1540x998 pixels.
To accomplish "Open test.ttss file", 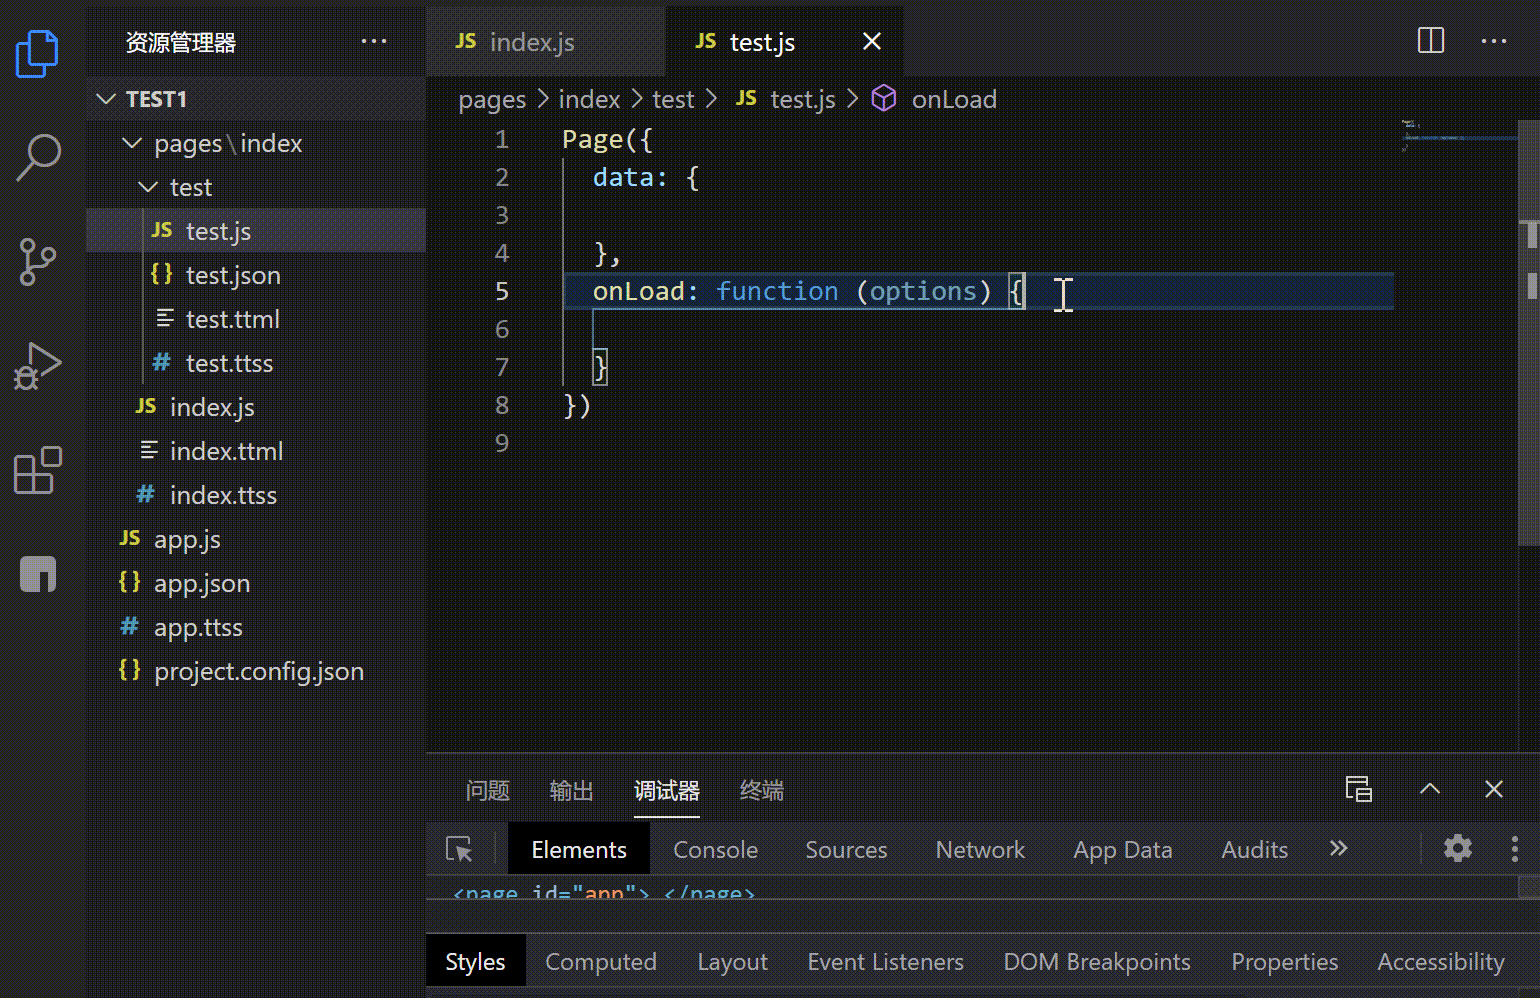I will [x=256, y=363].
